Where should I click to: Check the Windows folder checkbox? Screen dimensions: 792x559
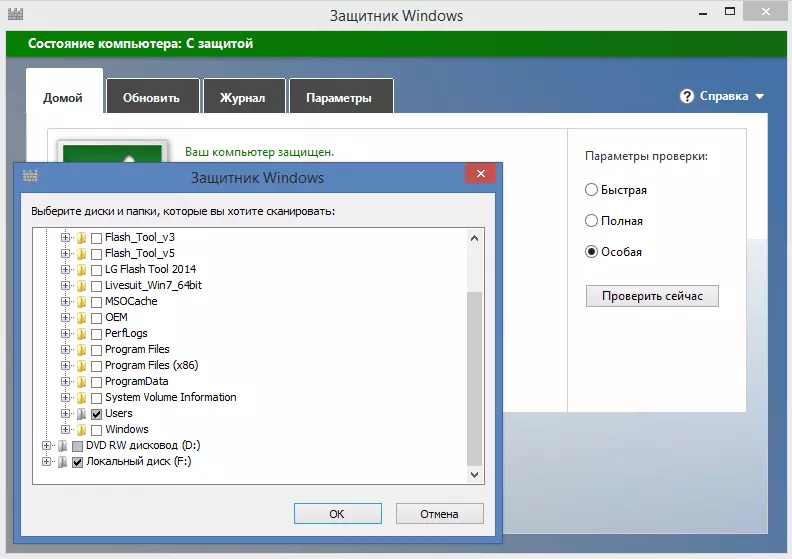click(x=96, y=430)
